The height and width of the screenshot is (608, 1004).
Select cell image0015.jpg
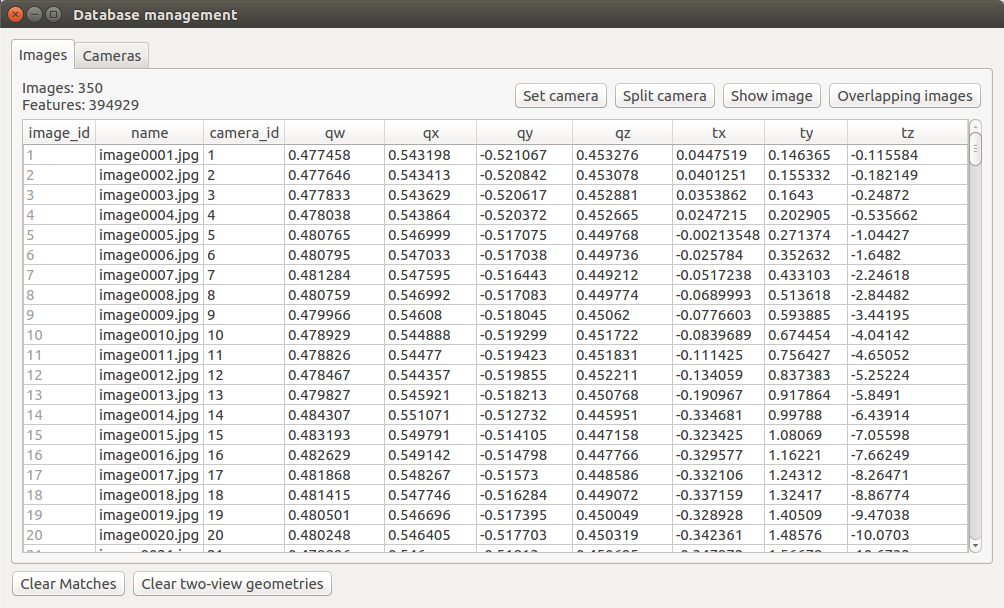pyautogui.click(x=149, y=435)
